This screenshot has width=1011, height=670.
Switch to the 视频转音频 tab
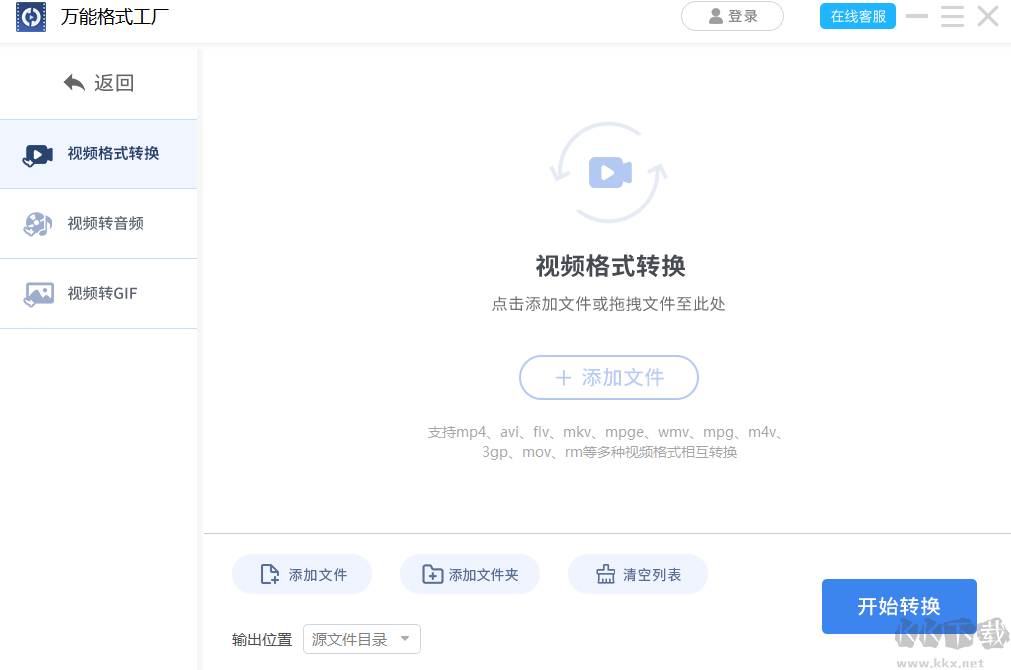click(x=97, y=224)
